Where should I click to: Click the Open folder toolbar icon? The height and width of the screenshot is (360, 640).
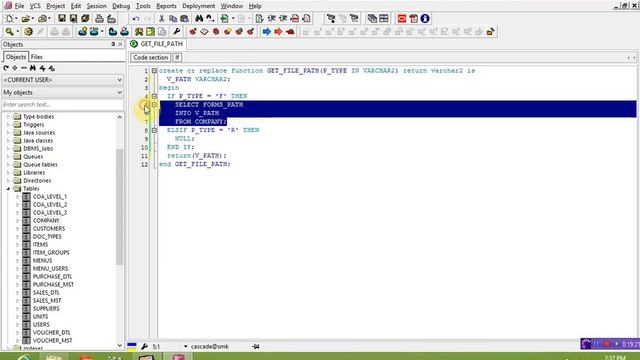click(25, 18)
